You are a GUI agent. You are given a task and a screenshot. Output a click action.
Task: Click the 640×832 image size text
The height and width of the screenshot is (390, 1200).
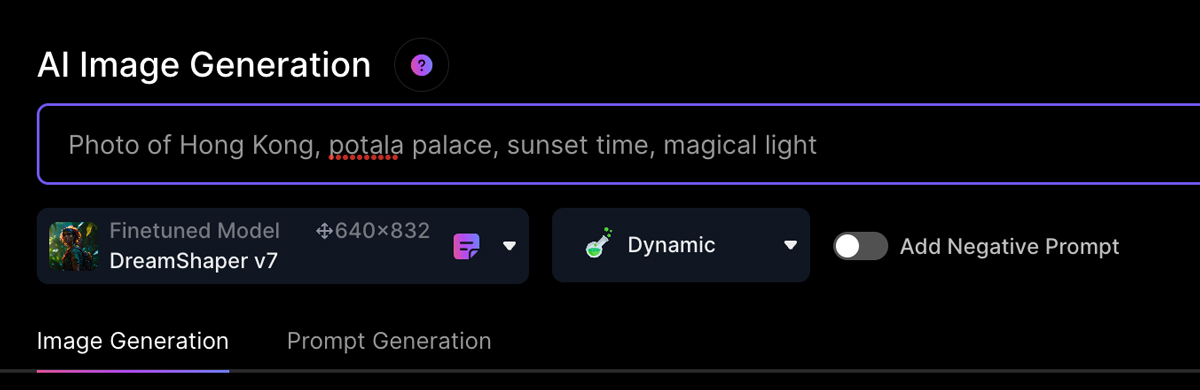383,231
